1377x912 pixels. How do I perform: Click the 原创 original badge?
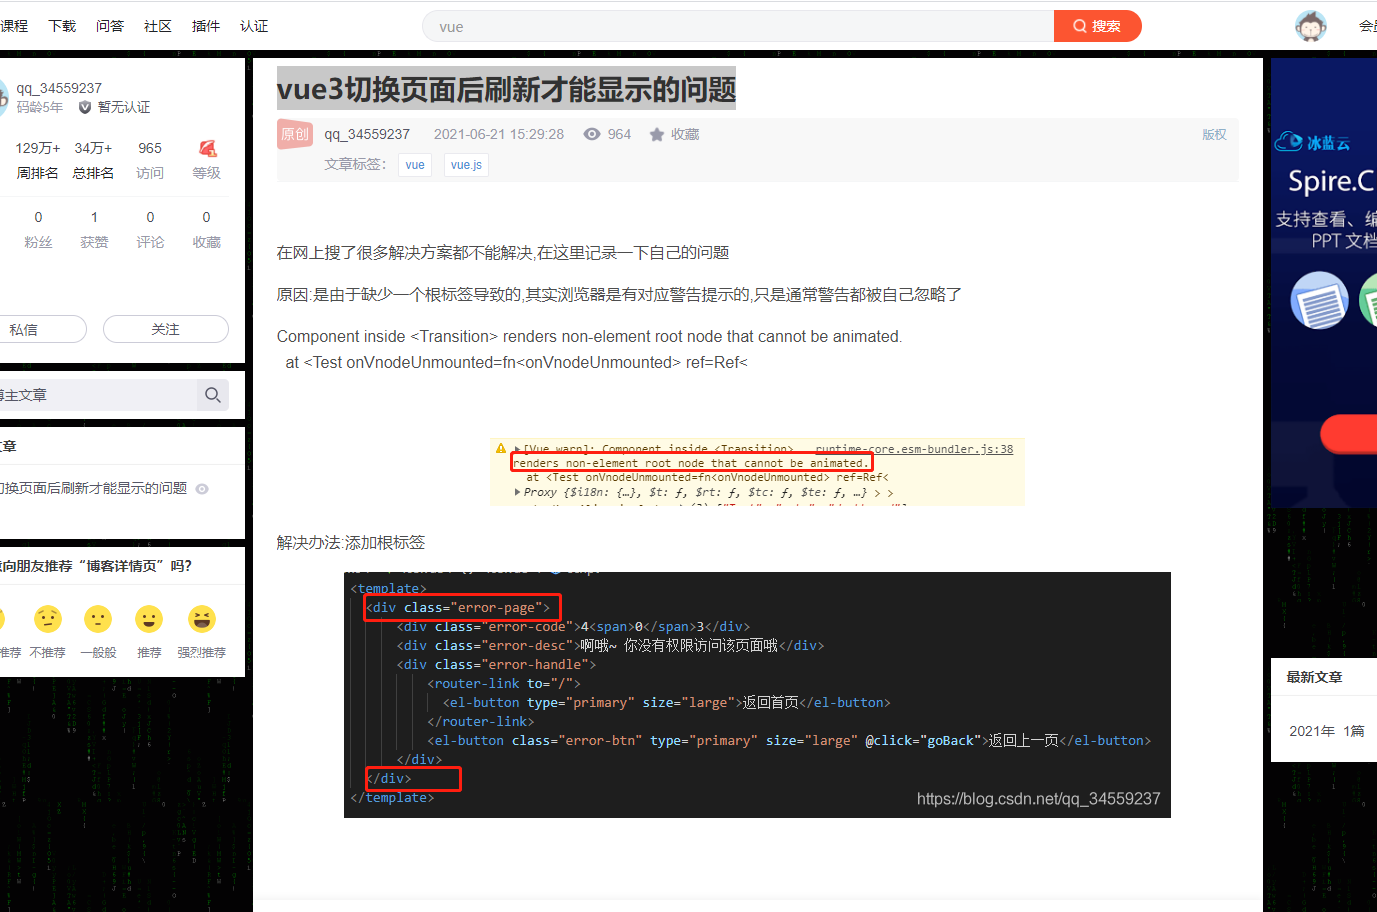295,134
